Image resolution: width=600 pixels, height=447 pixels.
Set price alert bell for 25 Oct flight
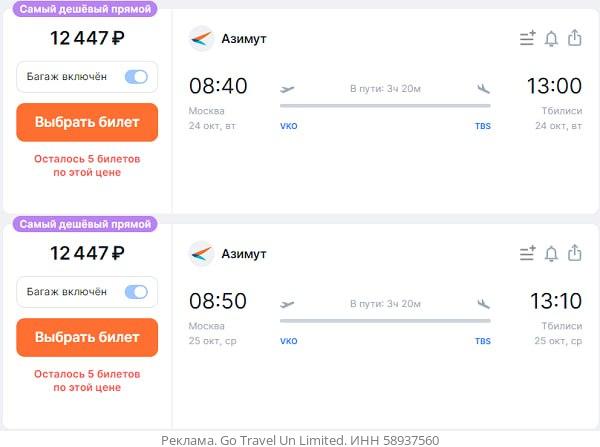[x=551, y=254]
